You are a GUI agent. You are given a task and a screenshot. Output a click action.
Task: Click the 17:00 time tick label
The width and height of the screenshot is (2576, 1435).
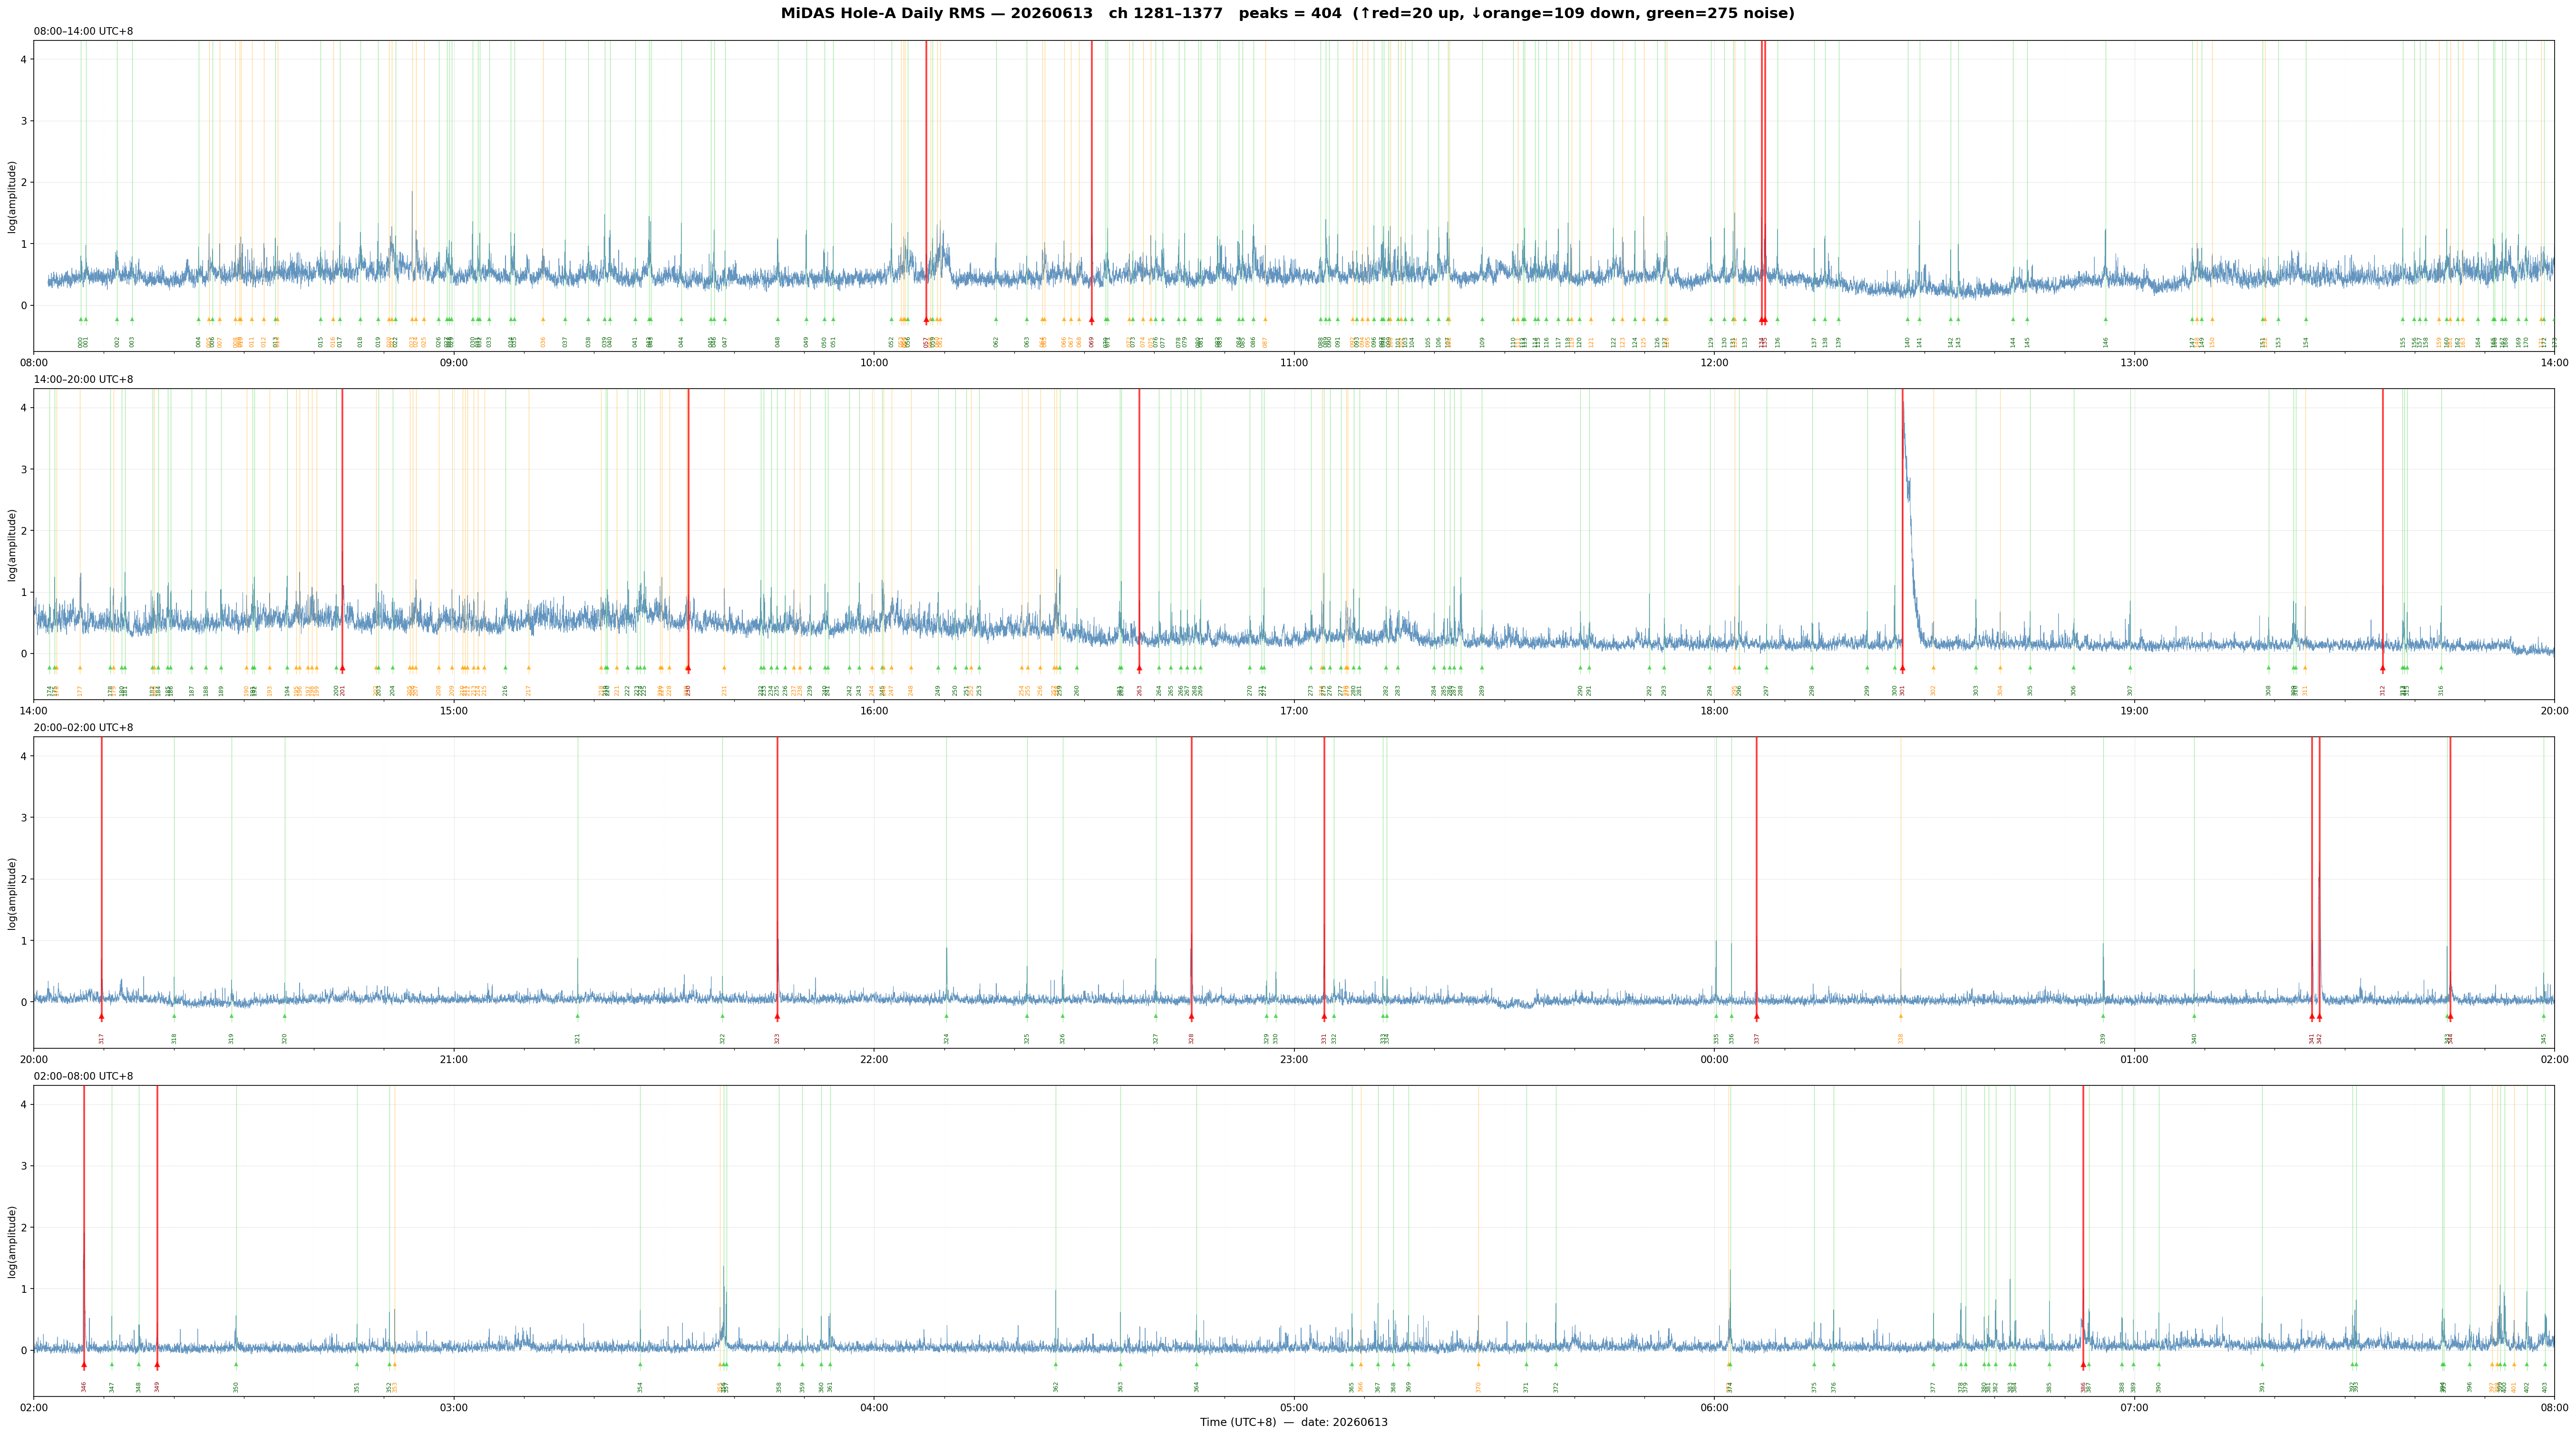1294,710
